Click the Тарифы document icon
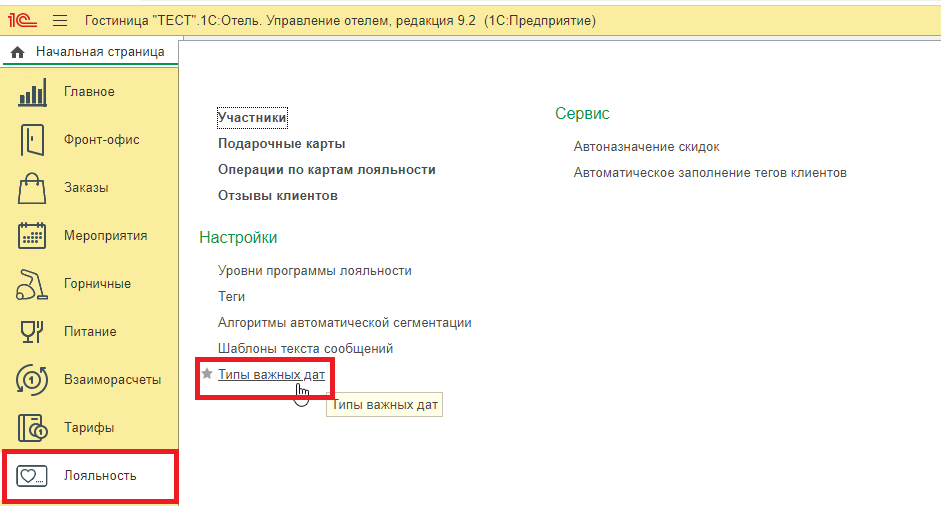The image size is (941, 506). click(32, 428)
